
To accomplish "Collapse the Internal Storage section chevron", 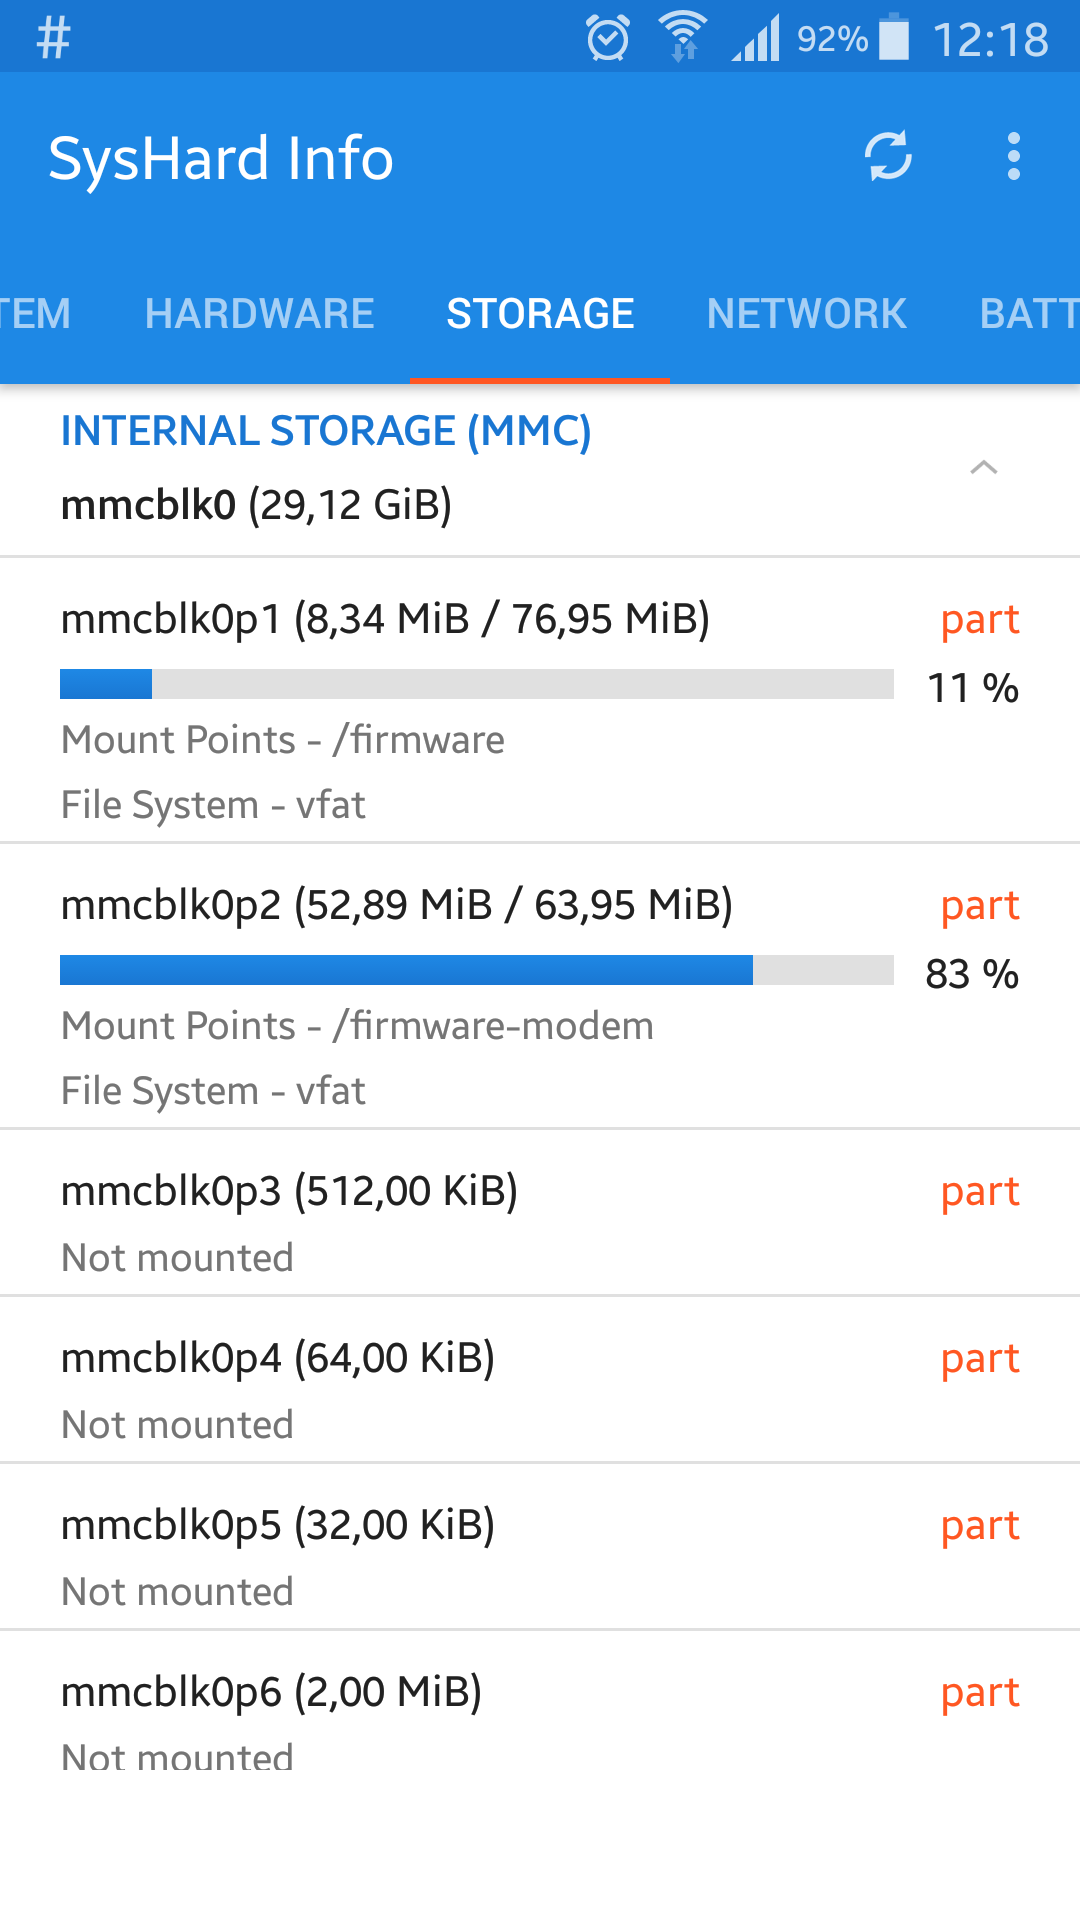I will point(984,468).
